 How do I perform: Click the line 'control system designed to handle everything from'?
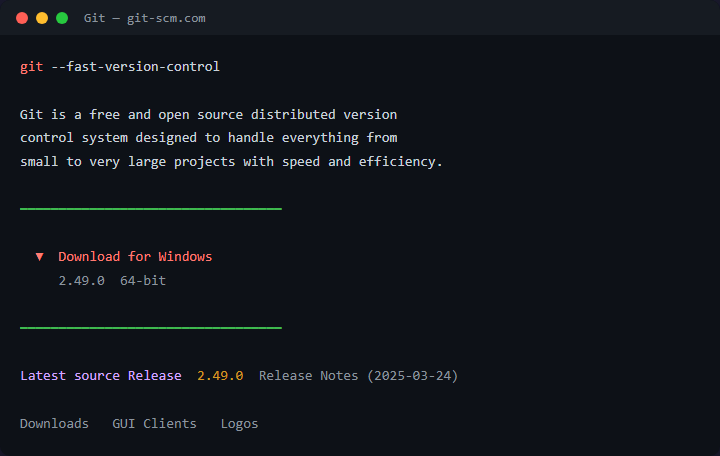[208, 138]
